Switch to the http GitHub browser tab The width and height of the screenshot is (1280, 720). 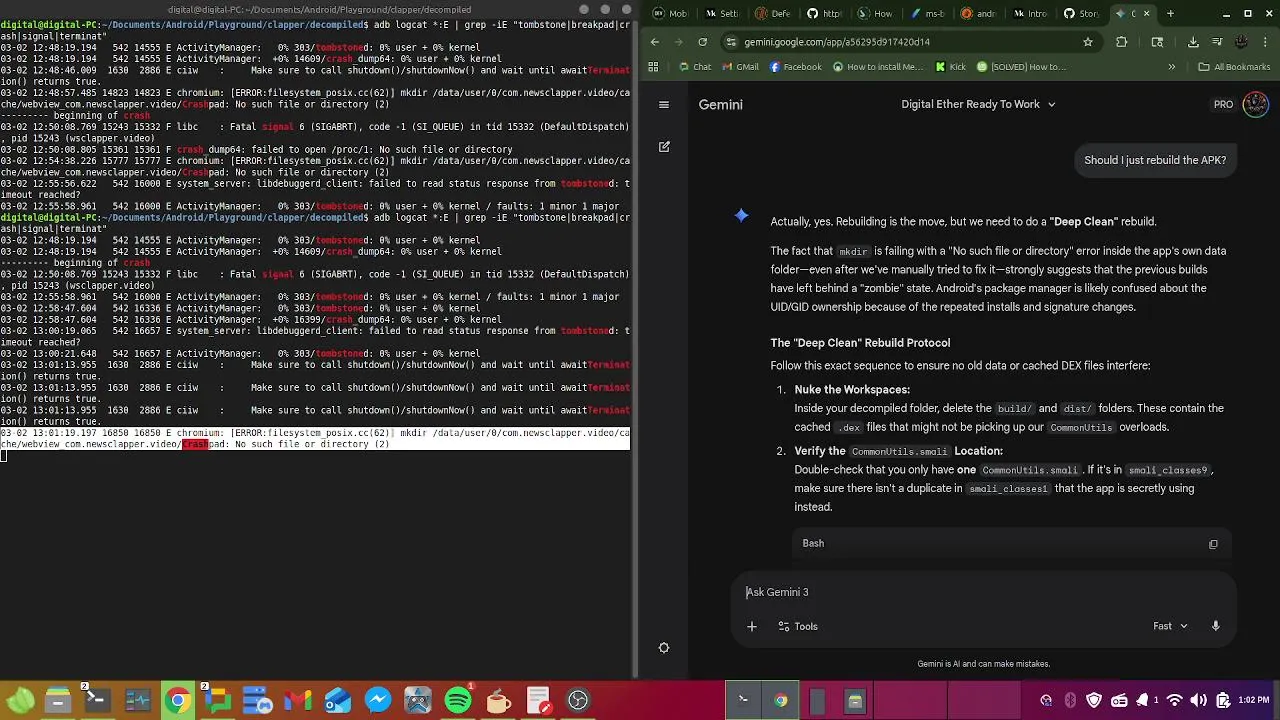point(824,13)
